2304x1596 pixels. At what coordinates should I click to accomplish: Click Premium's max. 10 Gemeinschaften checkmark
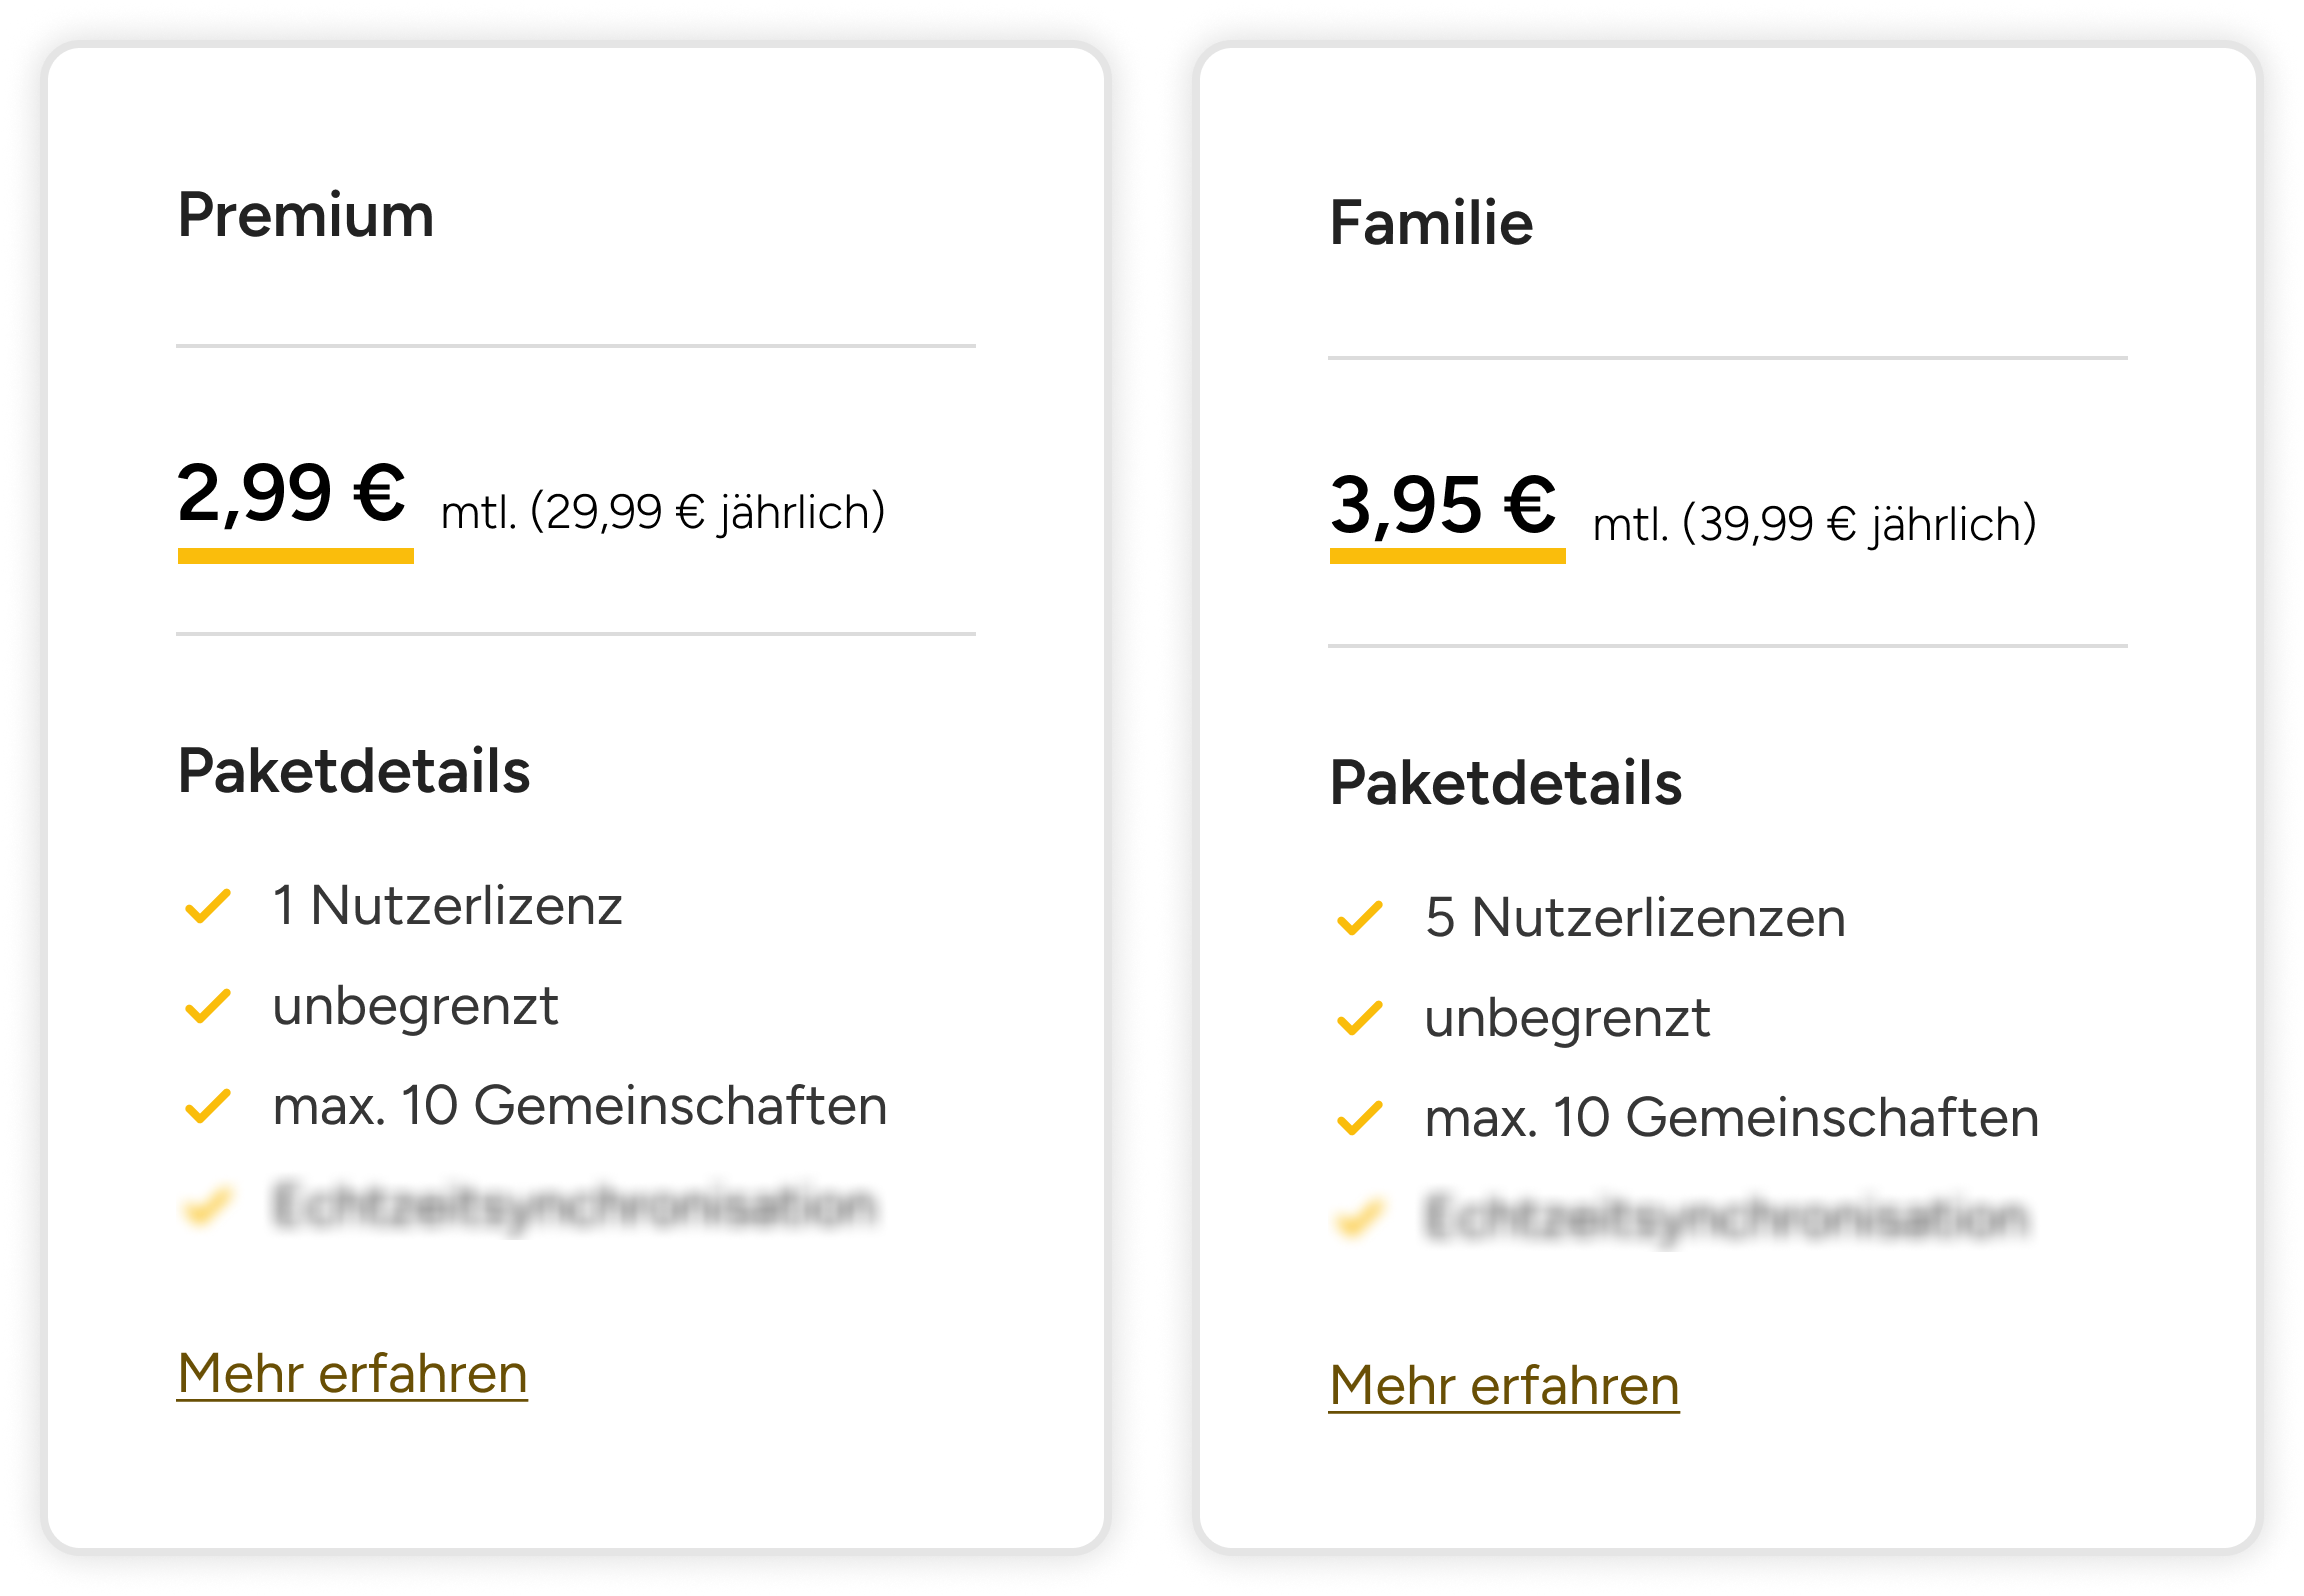pyautogui.click(x=208, y=1106)
